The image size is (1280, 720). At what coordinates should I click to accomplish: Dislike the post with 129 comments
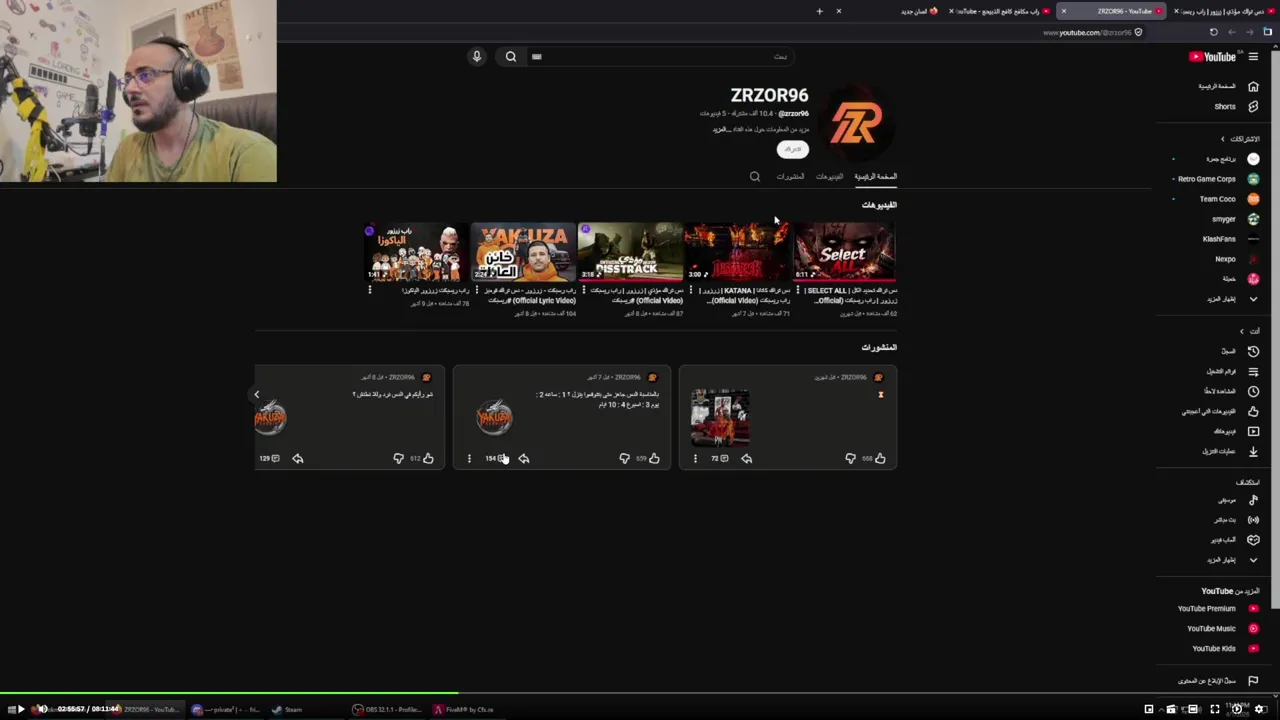(x=398, y=458)
